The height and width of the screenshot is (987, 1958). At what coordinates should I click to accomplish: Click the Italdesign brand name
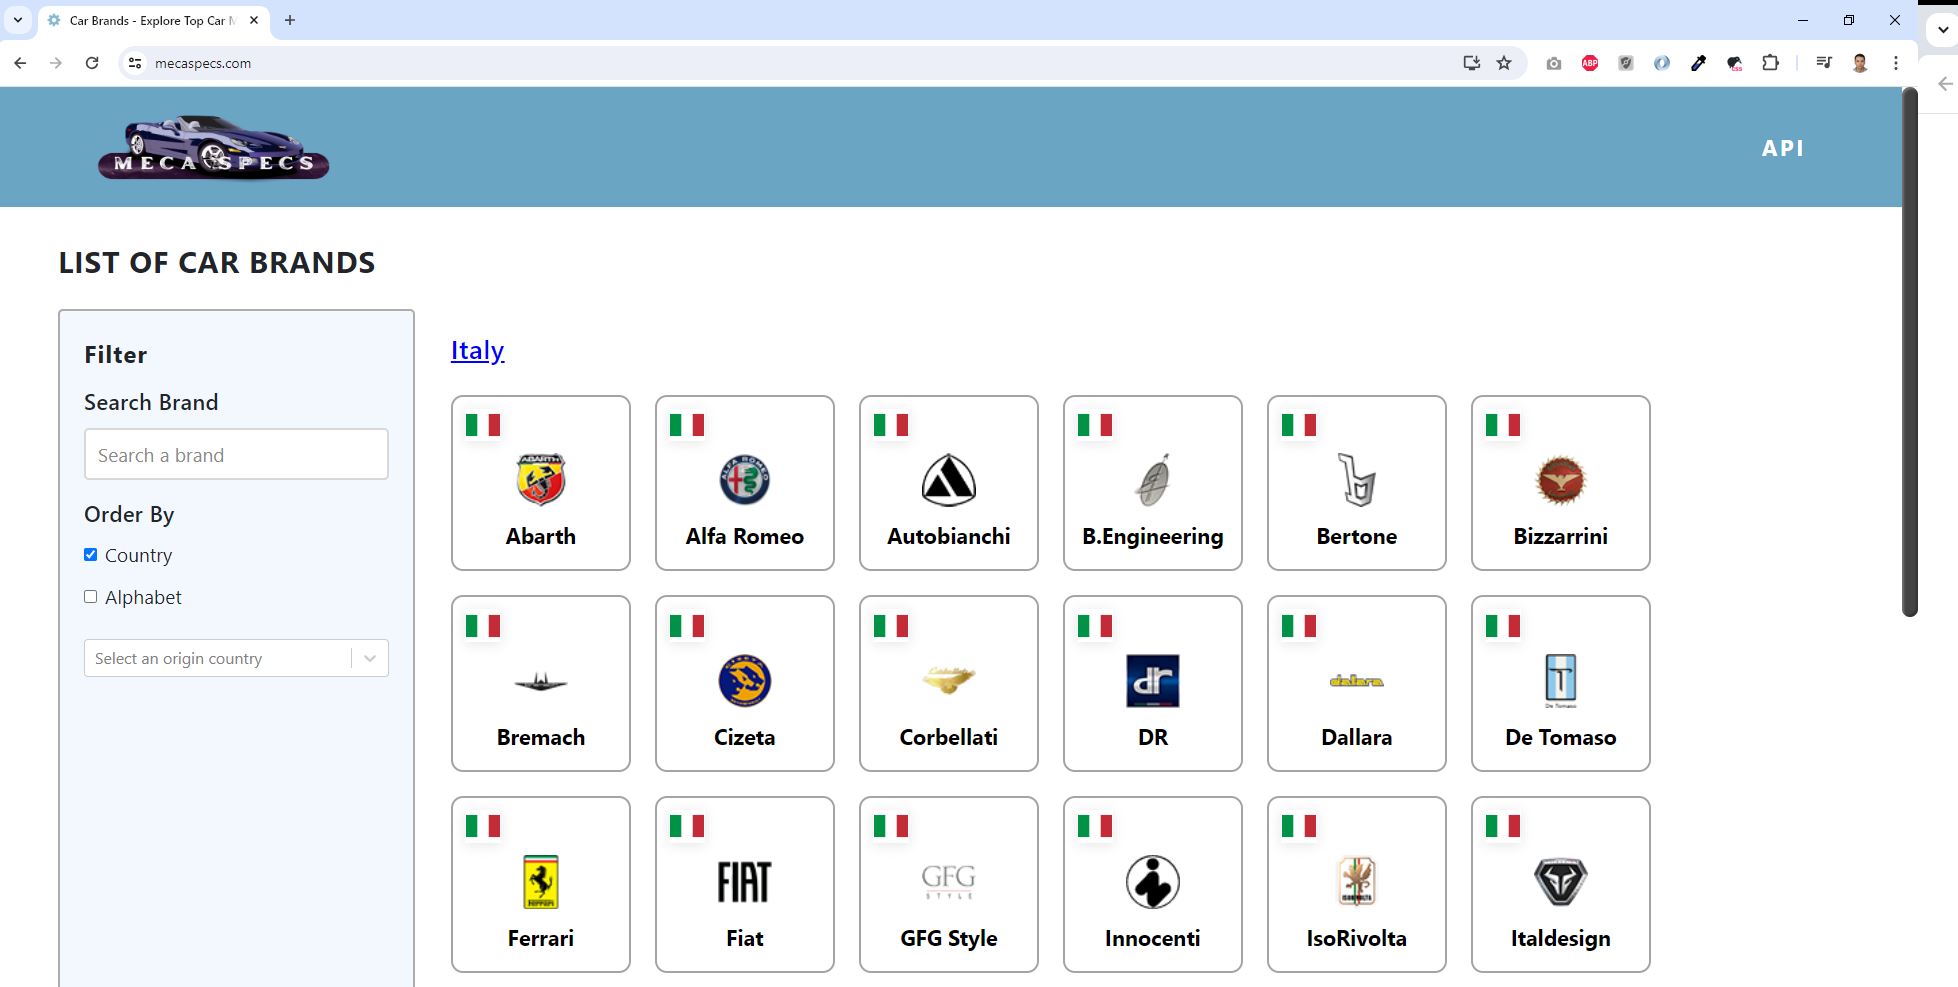pyautogui.click(x=1561, y=938)
